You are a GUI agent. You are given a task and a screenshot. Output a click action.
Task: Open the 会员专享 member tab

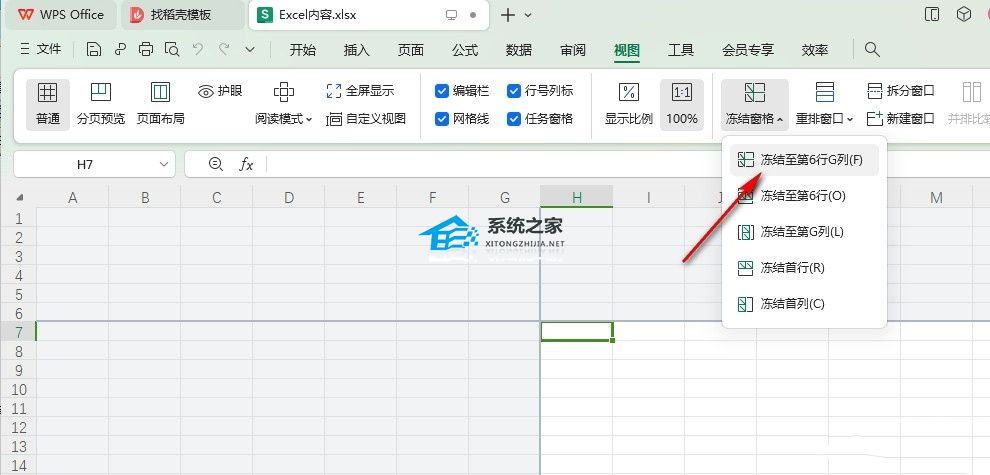(x=748, y=50)
